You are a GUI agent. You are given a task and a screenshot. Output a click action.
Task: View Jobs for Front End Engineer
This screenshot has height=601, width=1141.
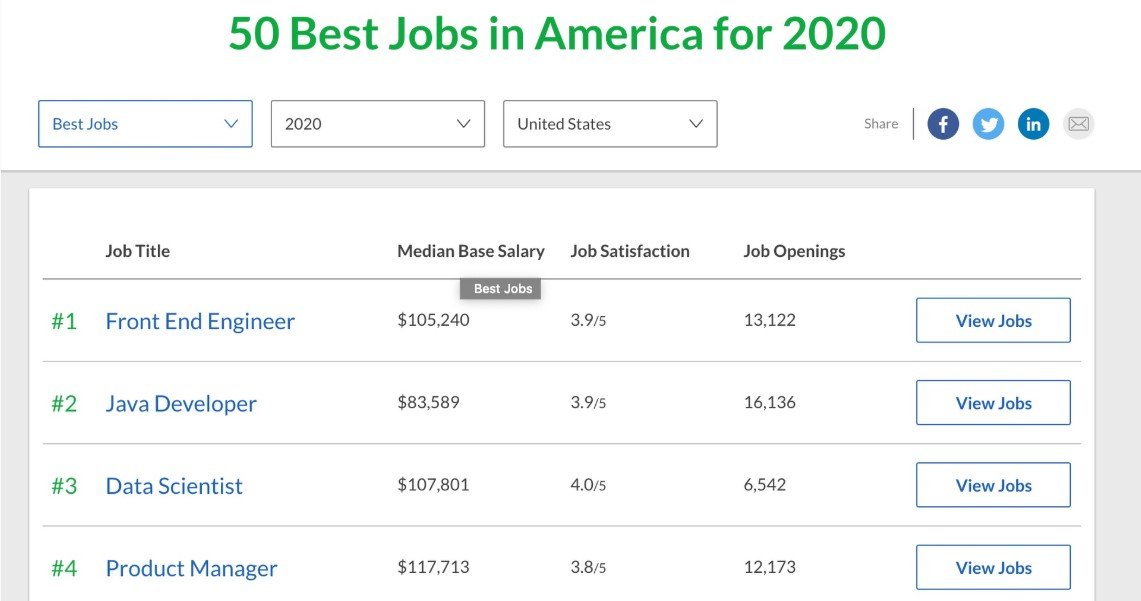pos(993,321)
